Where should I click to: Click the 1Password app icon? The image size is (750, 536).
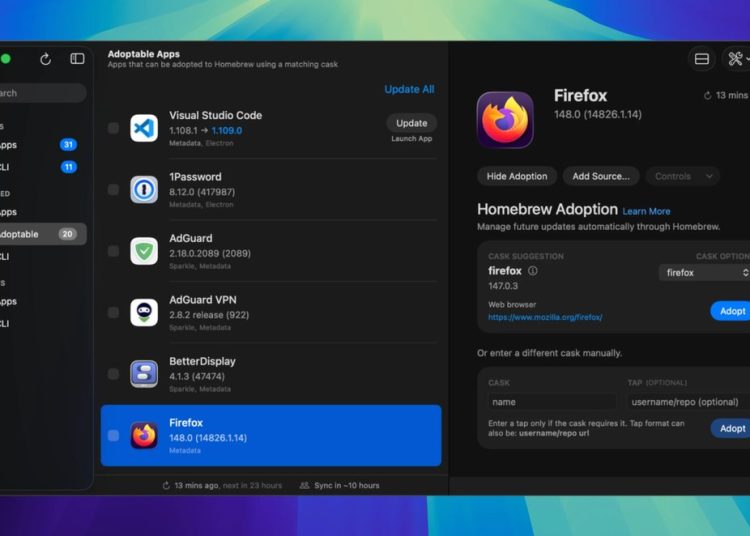(x=144, y=190)
